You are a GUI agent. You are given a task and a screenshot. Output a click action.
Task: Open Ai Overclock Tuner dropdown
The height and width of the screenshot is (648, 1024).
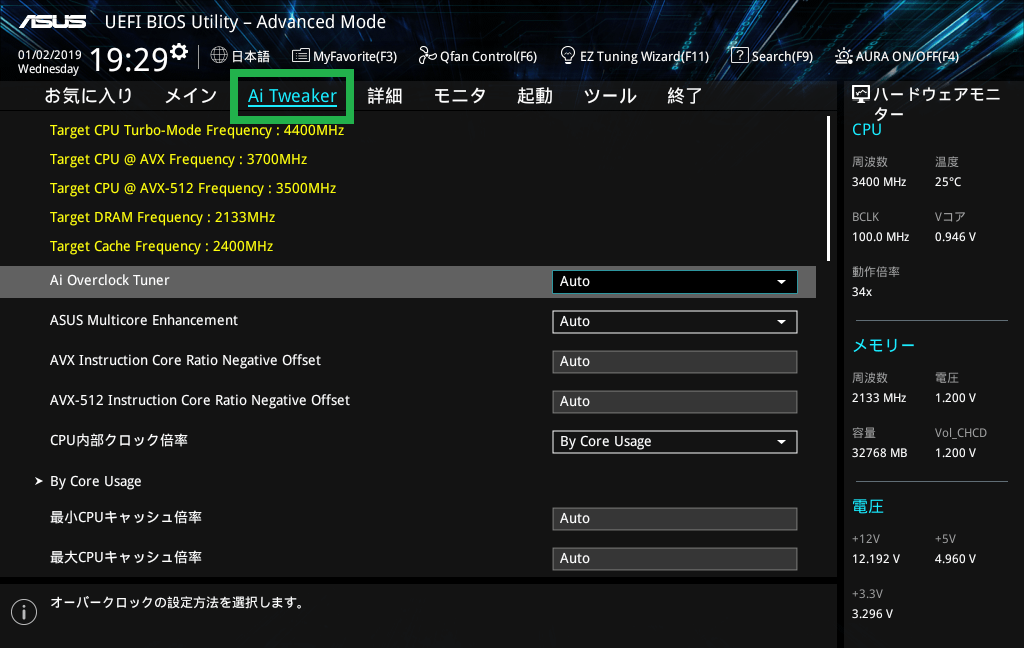[x=675, y=282]
